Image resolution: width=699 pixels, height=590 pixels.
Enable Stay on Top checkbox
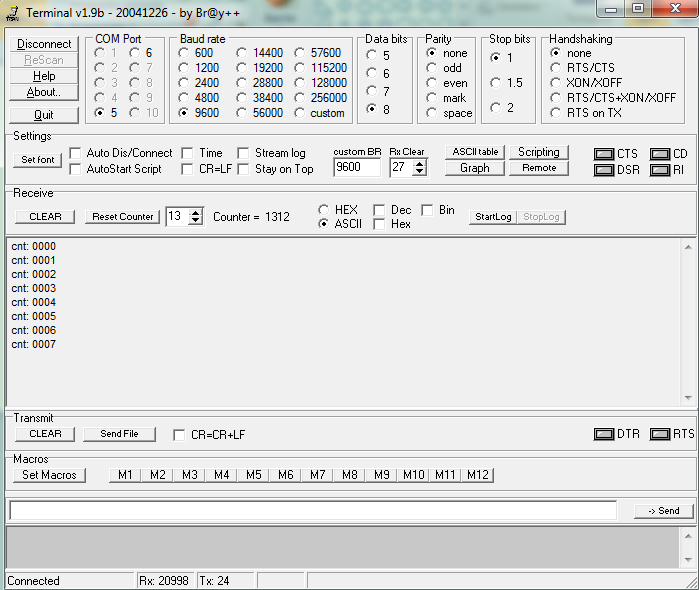click(x=243, y=169)
